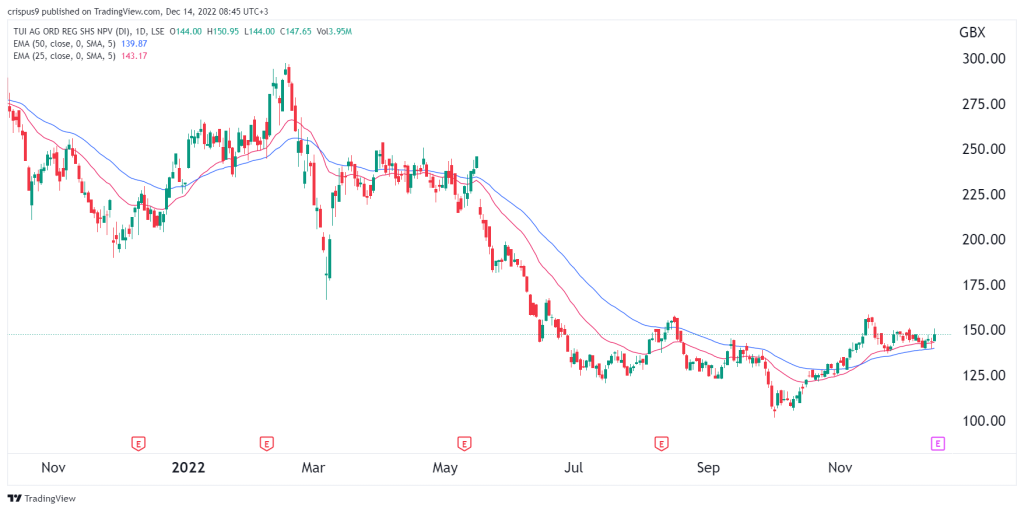
Task: Click the TradingView text link at bottom
Action: point(50,499)
